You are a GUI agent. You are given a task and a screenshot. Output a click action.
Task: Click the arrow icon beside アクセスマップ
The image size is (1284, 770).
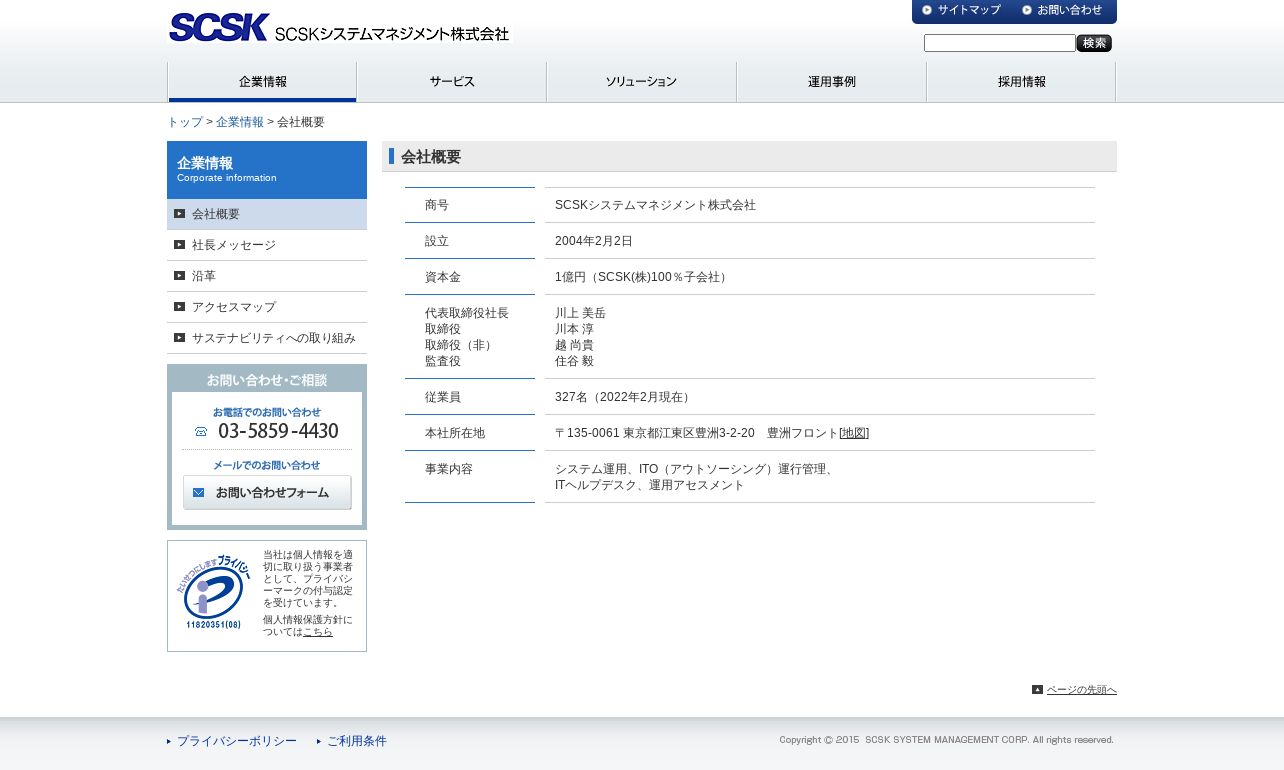coord(179,306)
